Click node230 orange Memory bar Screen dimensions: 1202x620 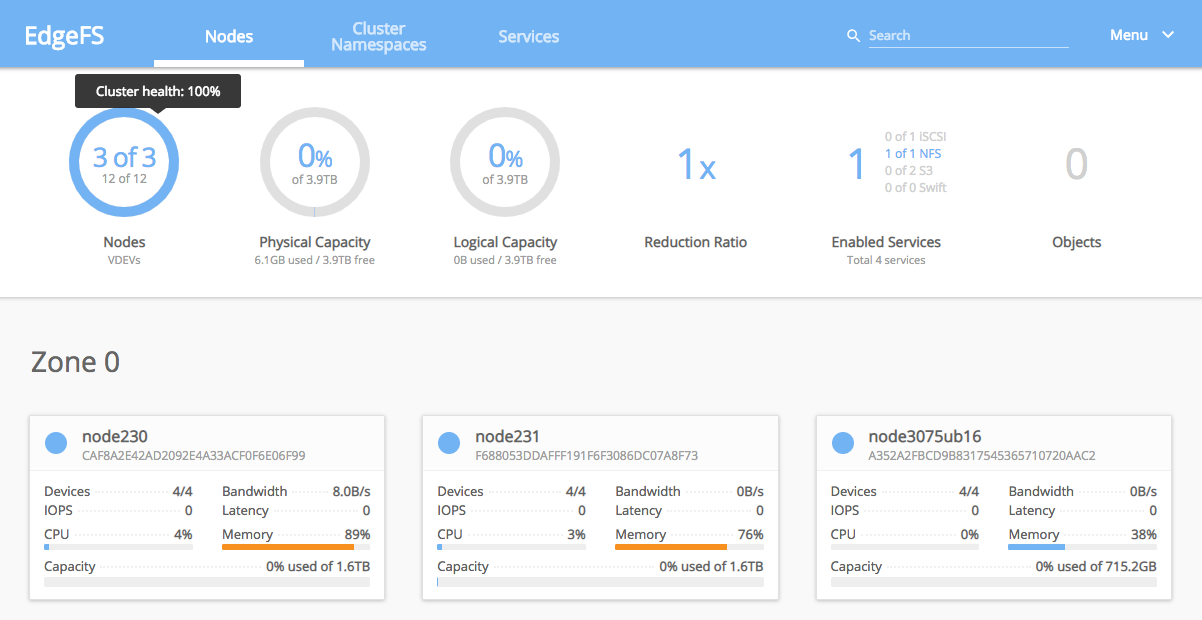(288, 547)
